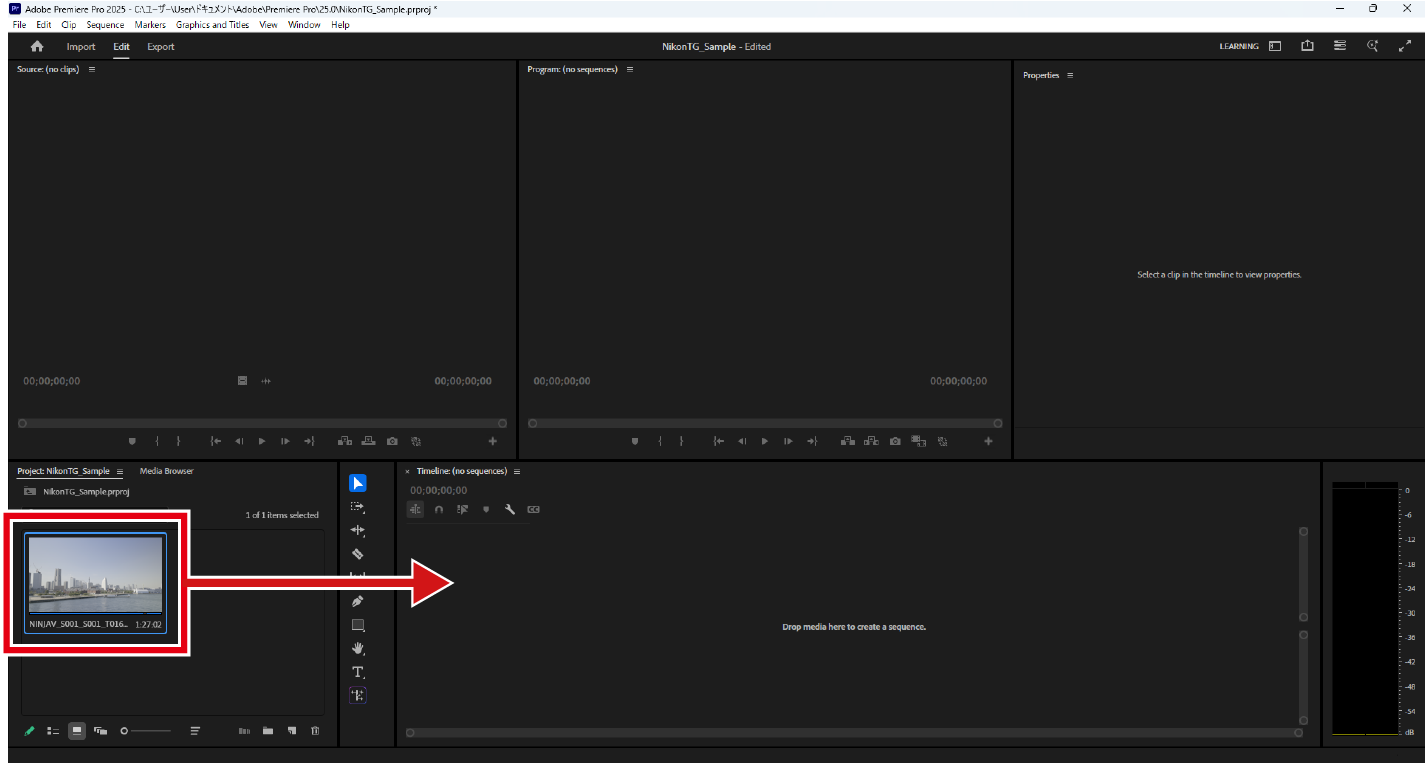Image resolution: width=1425 pixels, height=763 pixels.
Task: Open the Timeline panel menu
Action: 517,471
